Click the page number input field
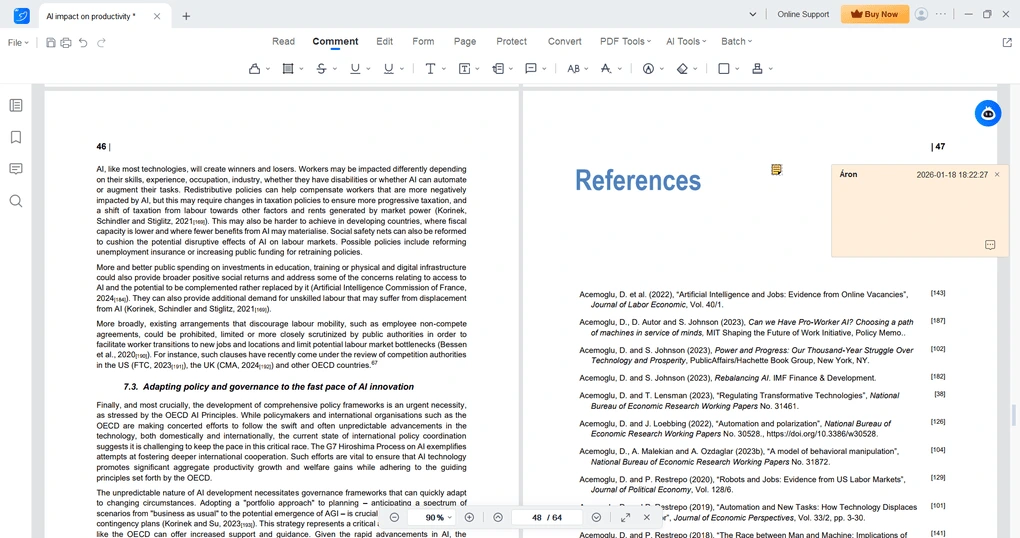Image resolution: width=1020 pixels, height=538 pixels. point(546,517)
